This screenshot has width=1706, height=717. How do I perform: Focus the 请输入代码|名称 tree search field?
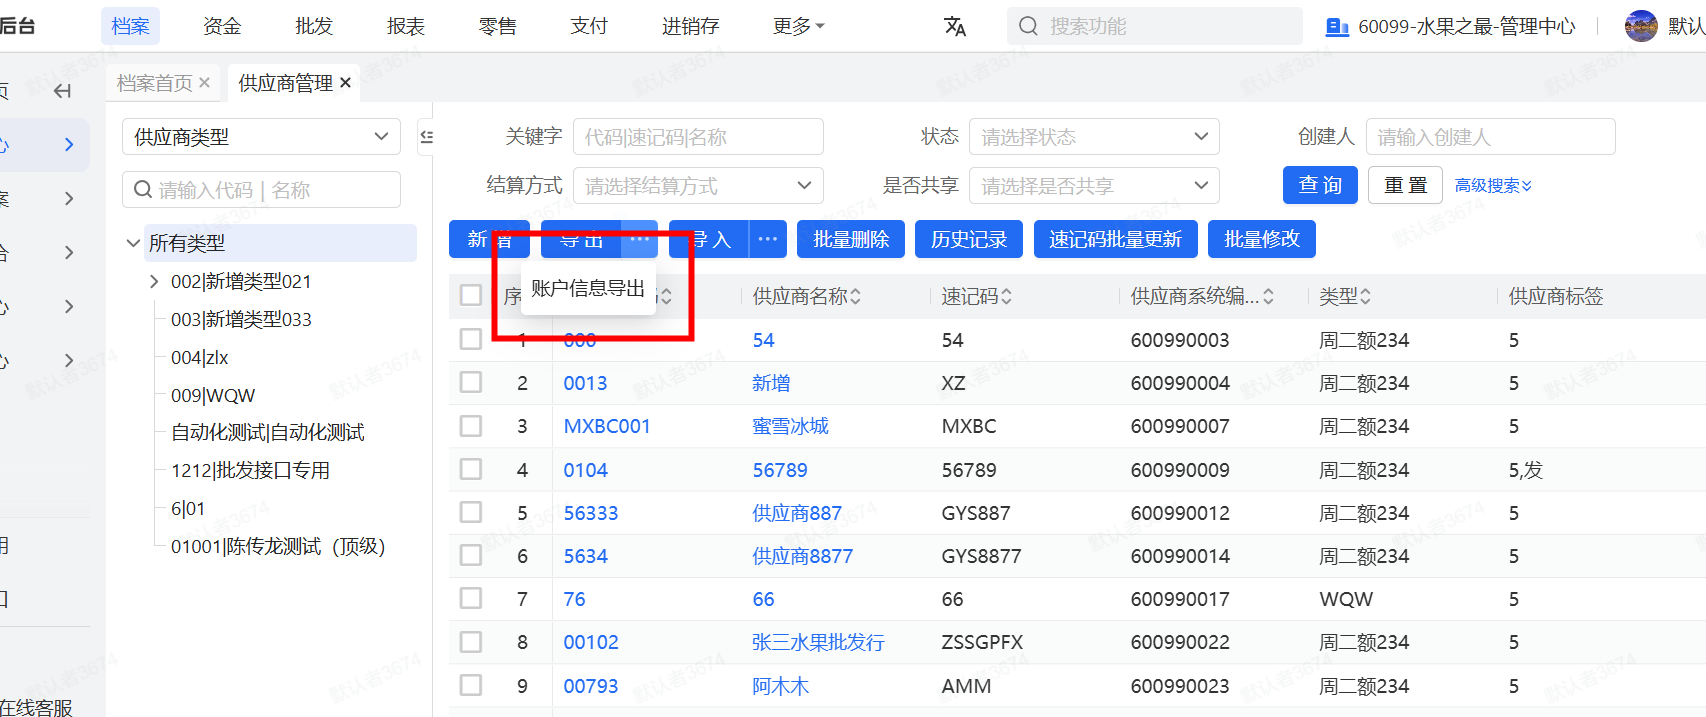point(261,189)
